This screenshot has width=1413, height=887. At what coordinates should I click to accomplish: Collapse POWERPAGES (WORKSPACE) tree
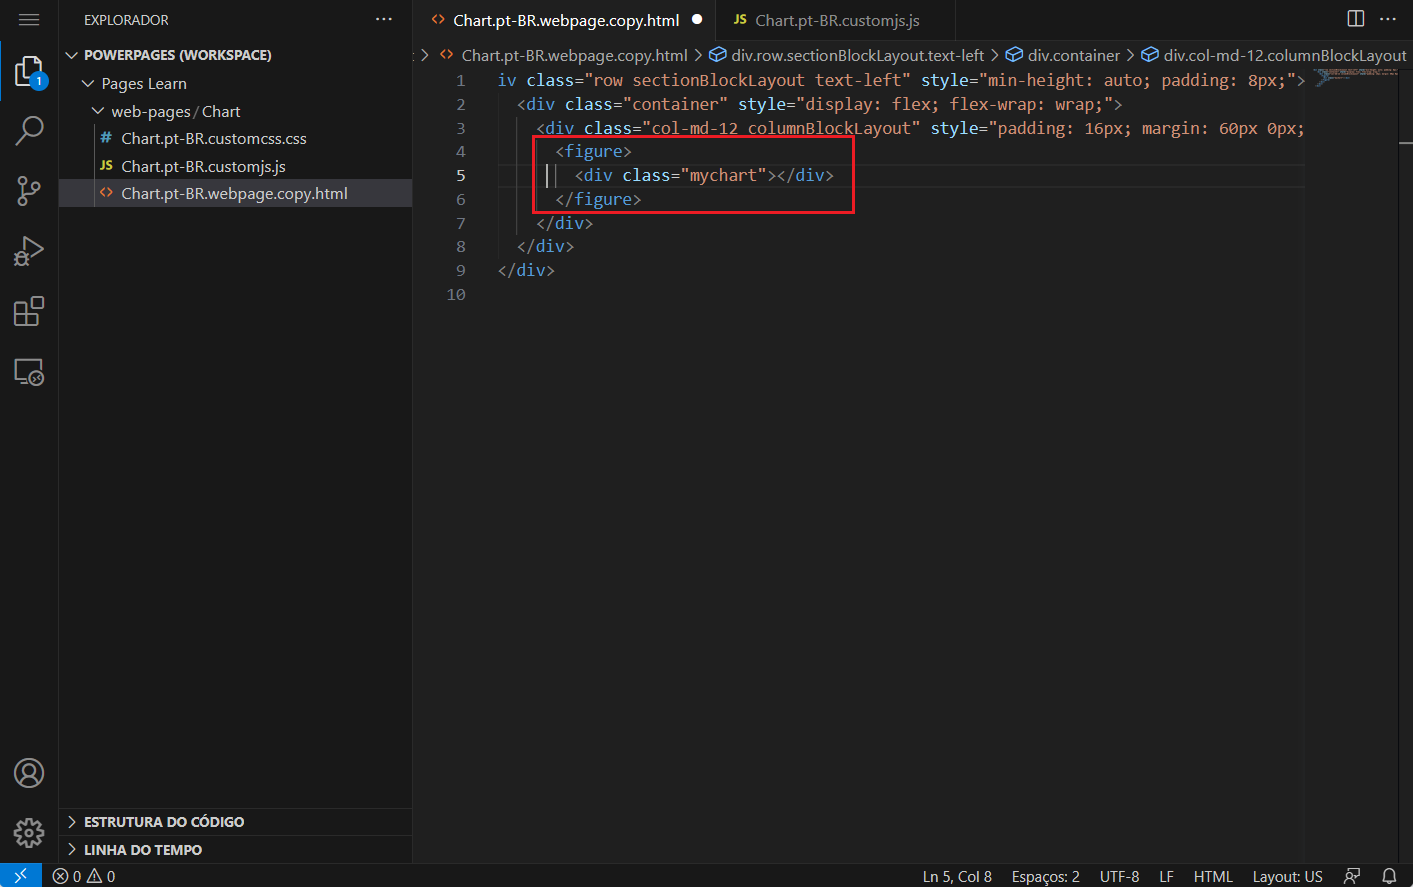click(70, 55)
